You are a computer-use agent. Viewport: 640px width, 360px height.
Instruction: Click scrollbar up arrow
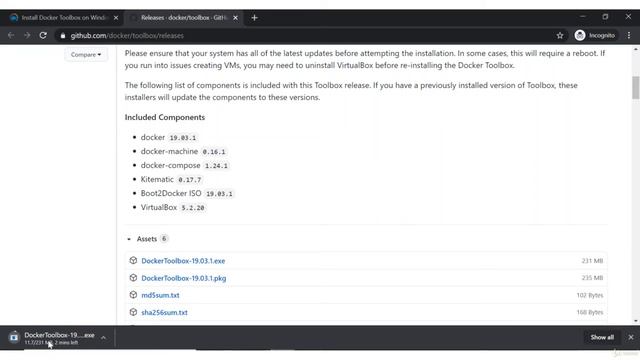[636, 49]
